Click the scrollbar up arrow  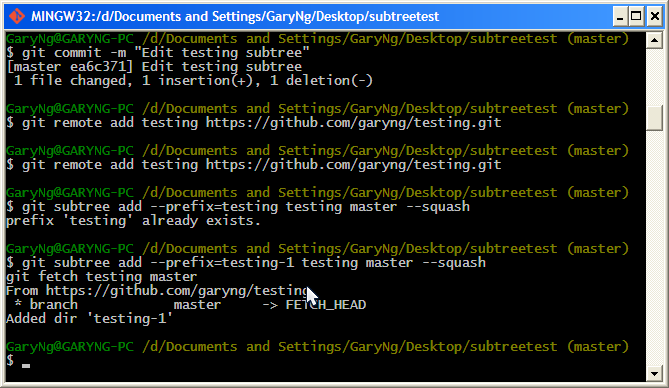pos(654,41)
